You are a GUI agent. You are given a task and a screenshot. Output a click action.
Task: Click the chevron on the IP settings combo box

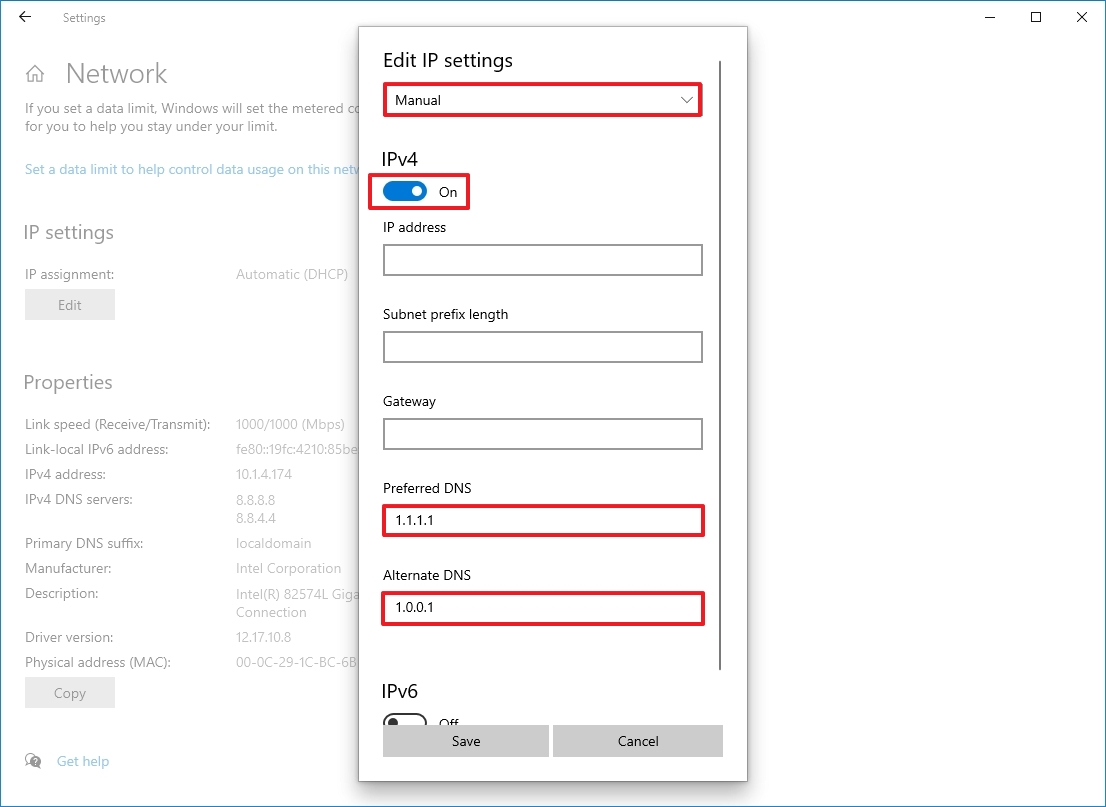pyautogui.click(x=686, y=100)
